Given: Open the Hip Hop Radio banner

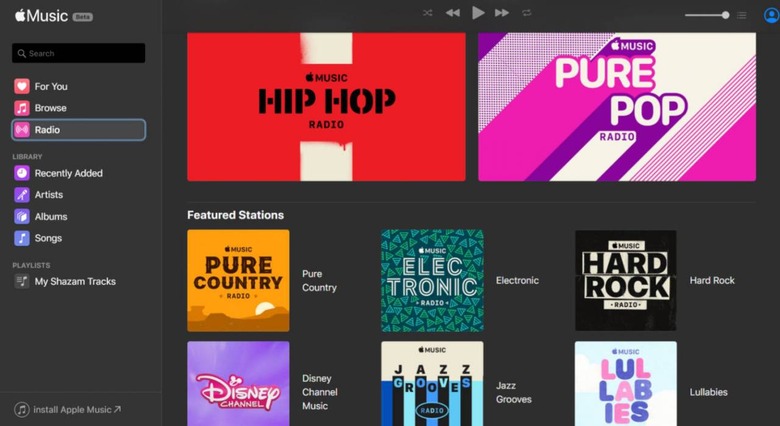Looking at the screenshot, I should [x=326, y=107].
